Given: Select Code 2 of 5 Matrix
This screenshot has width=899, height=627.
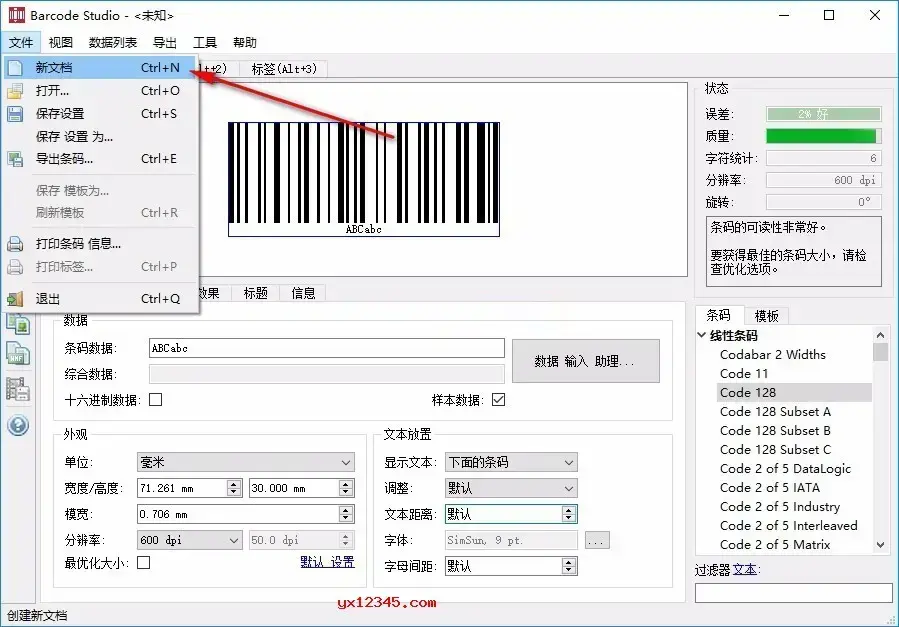Looking at the screenshot, I should 775,544.
